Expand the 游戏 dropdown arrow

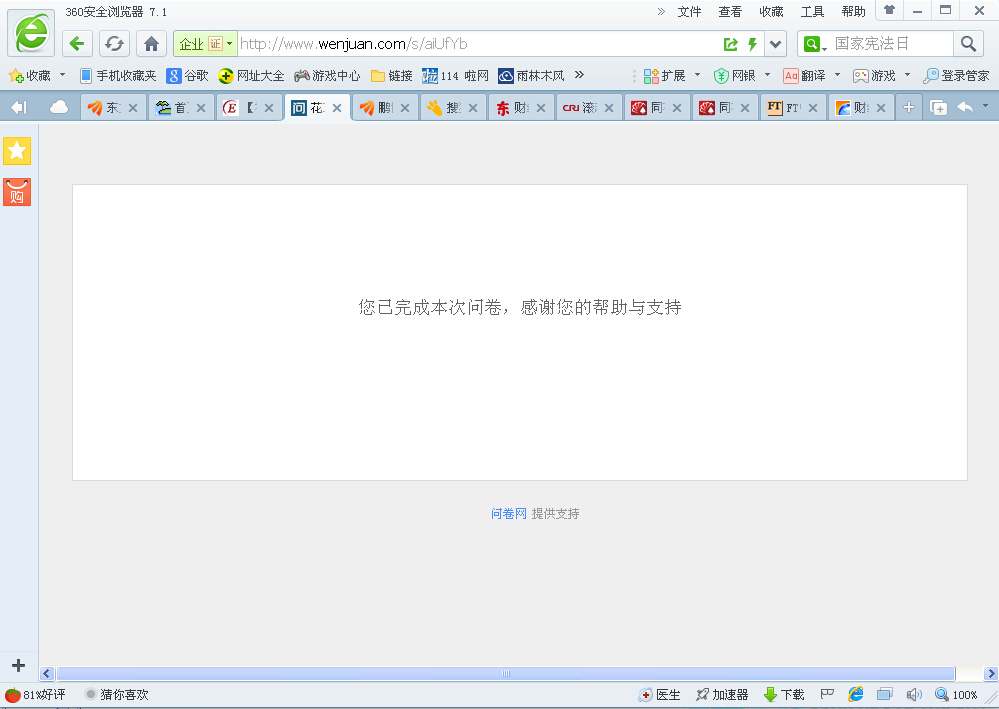[907, 75]
